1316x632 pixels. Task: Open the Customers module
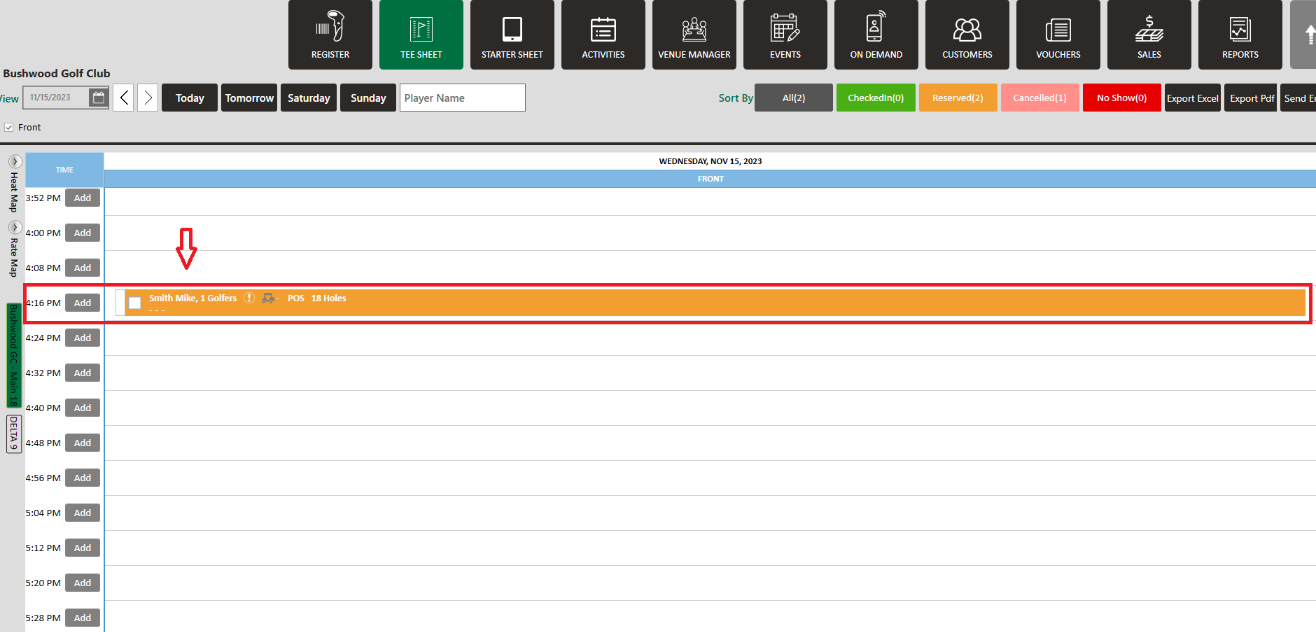tap(967, 35)
